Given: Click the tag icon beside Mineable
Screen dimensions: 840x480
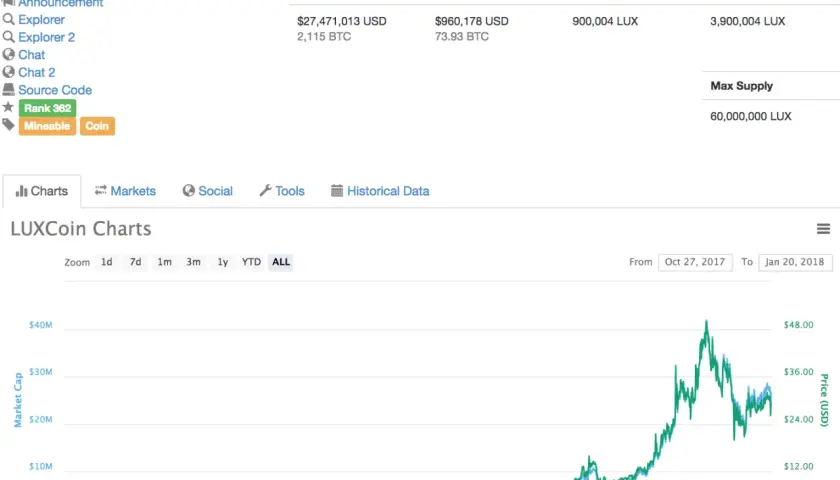Looking at the screenshot, I should [8, 125].
